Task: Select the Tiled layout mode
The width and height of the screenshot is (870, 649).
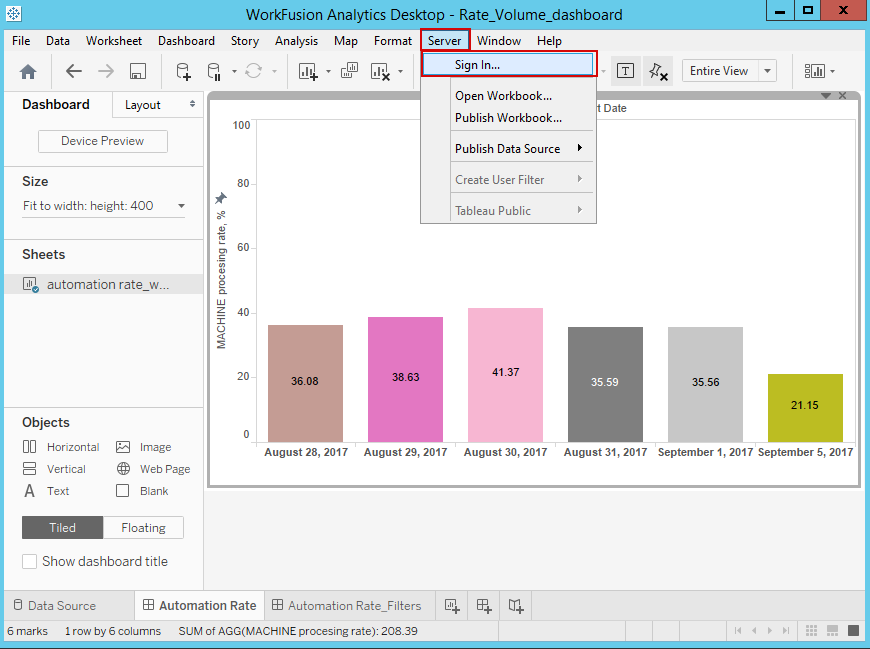Action: click(x=62, y=528)
